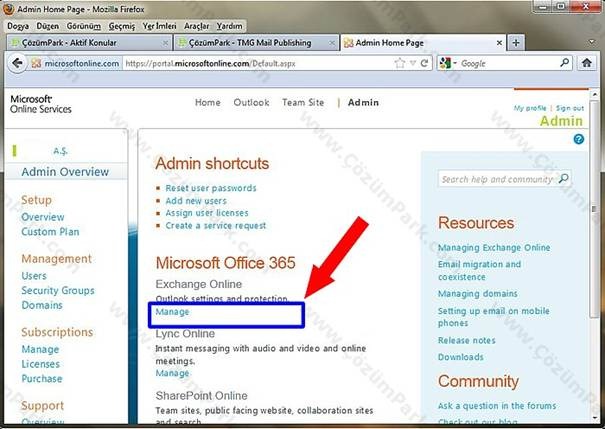Viewport: 605px width, 429px height.
Task: Click the URL address bar field
Action: tap(259, 63)
